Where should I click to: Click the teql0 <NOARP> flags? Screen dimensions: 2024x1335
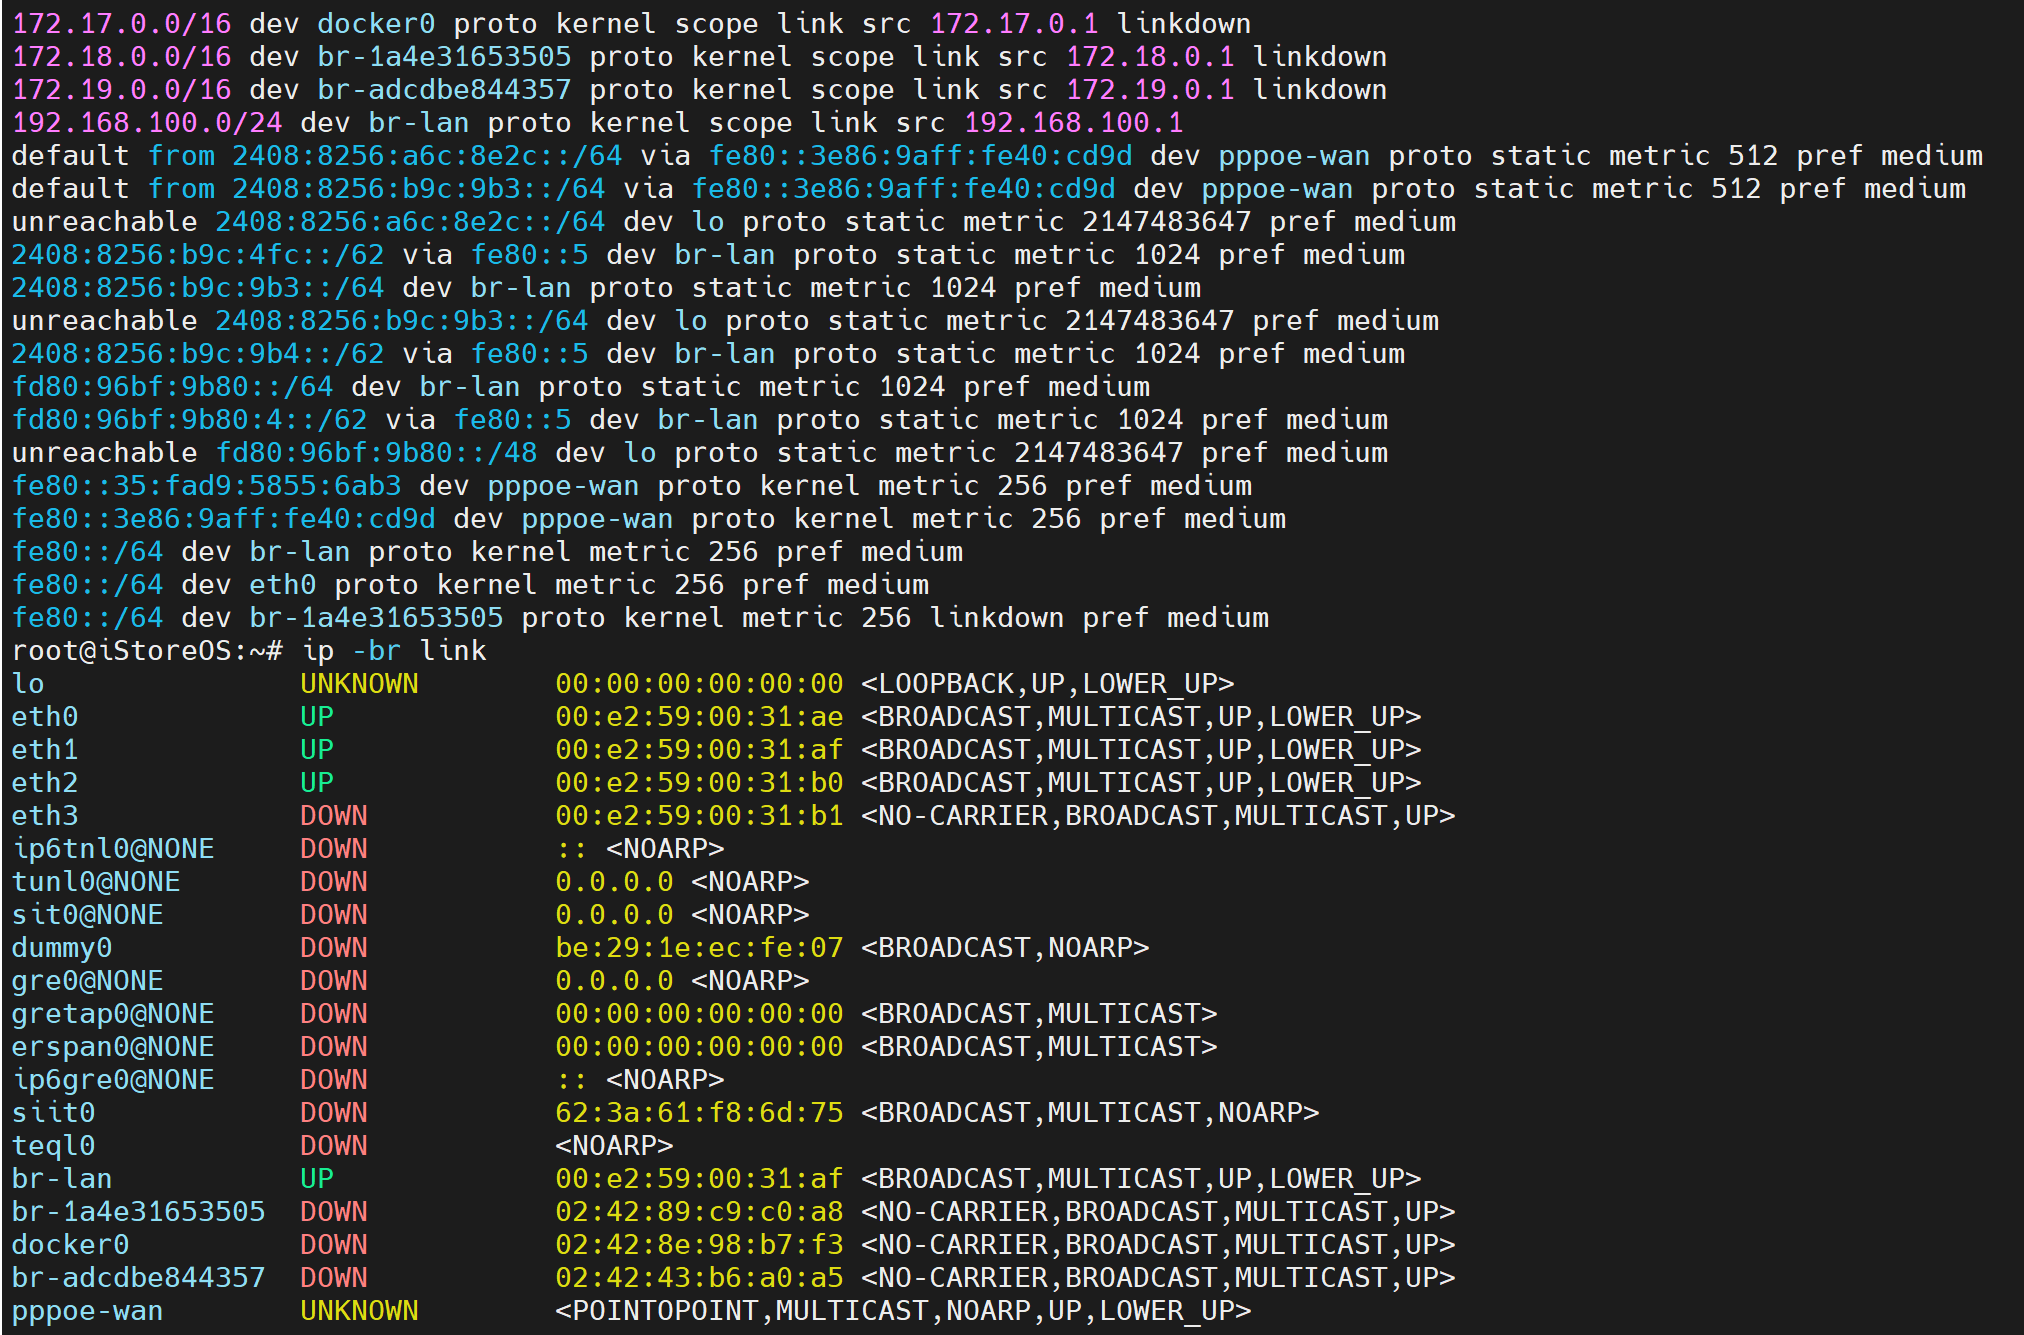[614, 1145]
